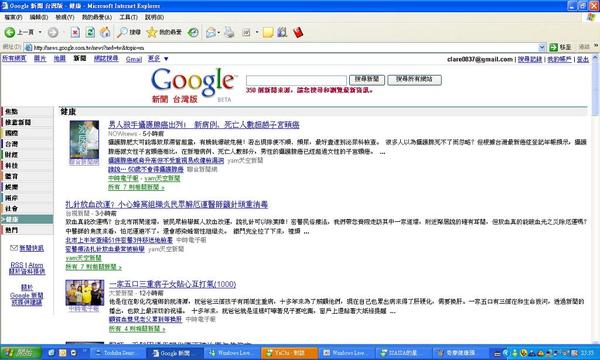
Task: Select the highlighted 健康 section in sidebar
Action: pyautogui.click(x=27, y=219)
